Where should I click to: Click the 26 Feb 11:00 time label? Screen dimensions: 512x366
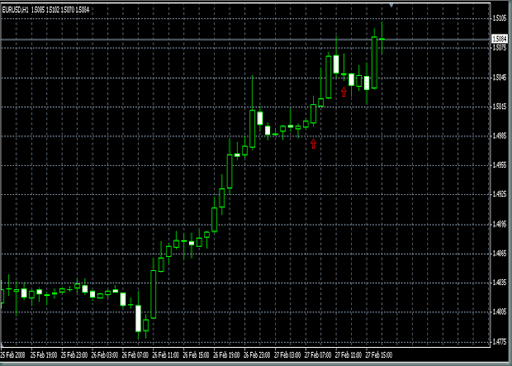point(166,355)
